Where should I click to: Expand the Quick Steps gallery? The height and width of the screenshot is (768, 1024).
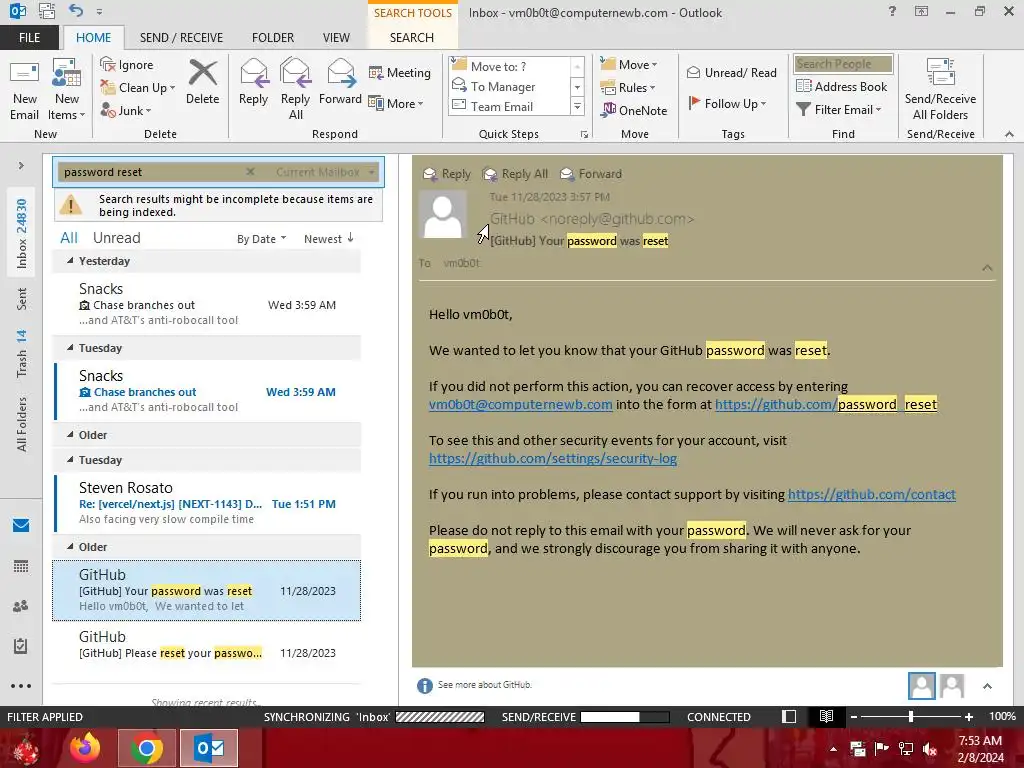[x=577, y=106]
